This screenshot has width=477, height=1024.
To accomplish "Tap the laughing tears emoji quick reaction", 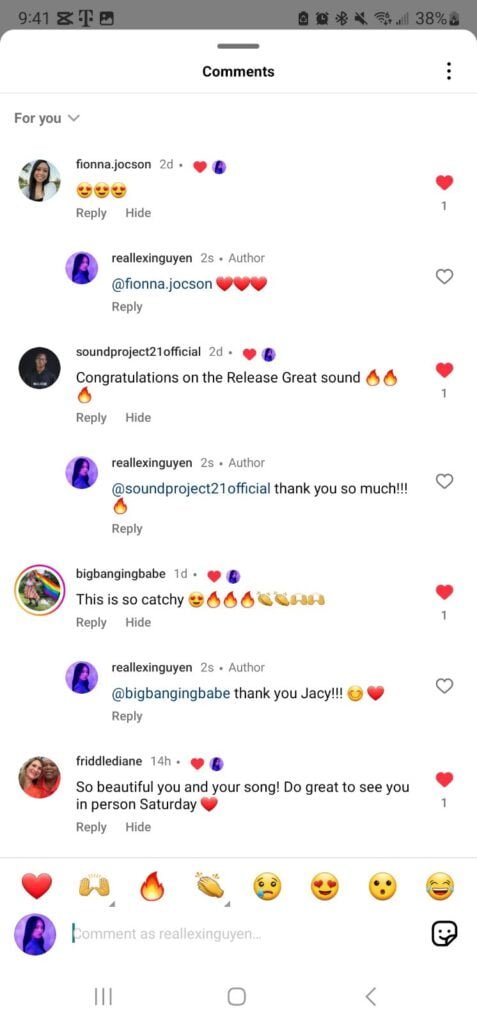I will (440, 887).
